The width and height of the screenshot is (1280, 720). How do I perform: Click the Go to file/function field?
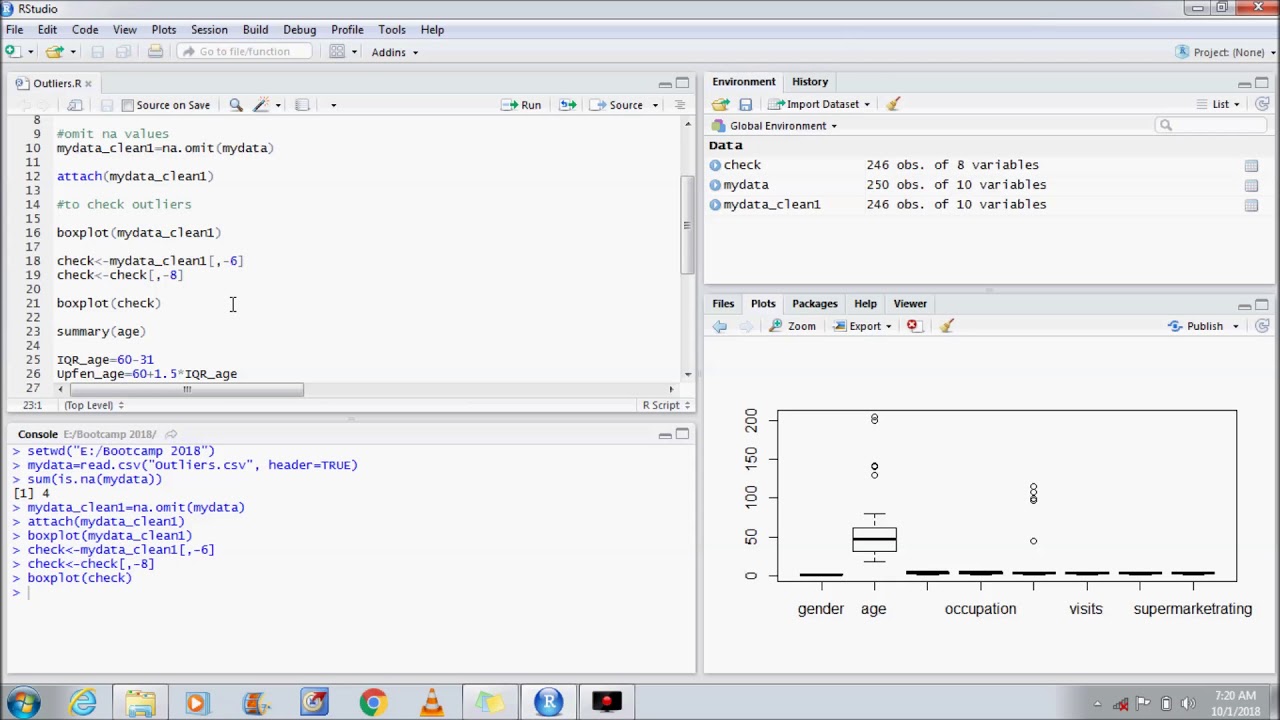click(x=245, y=52)
